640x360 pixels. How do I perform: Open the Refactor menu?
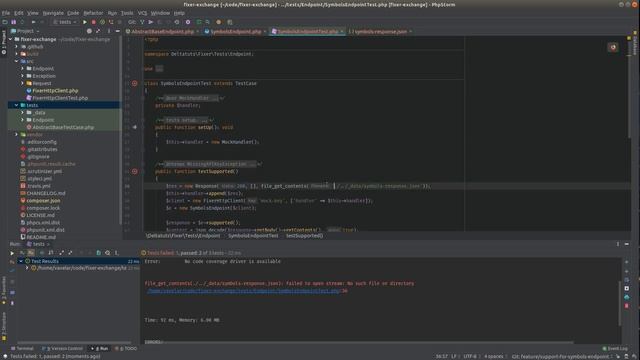[x=93, y=13]
